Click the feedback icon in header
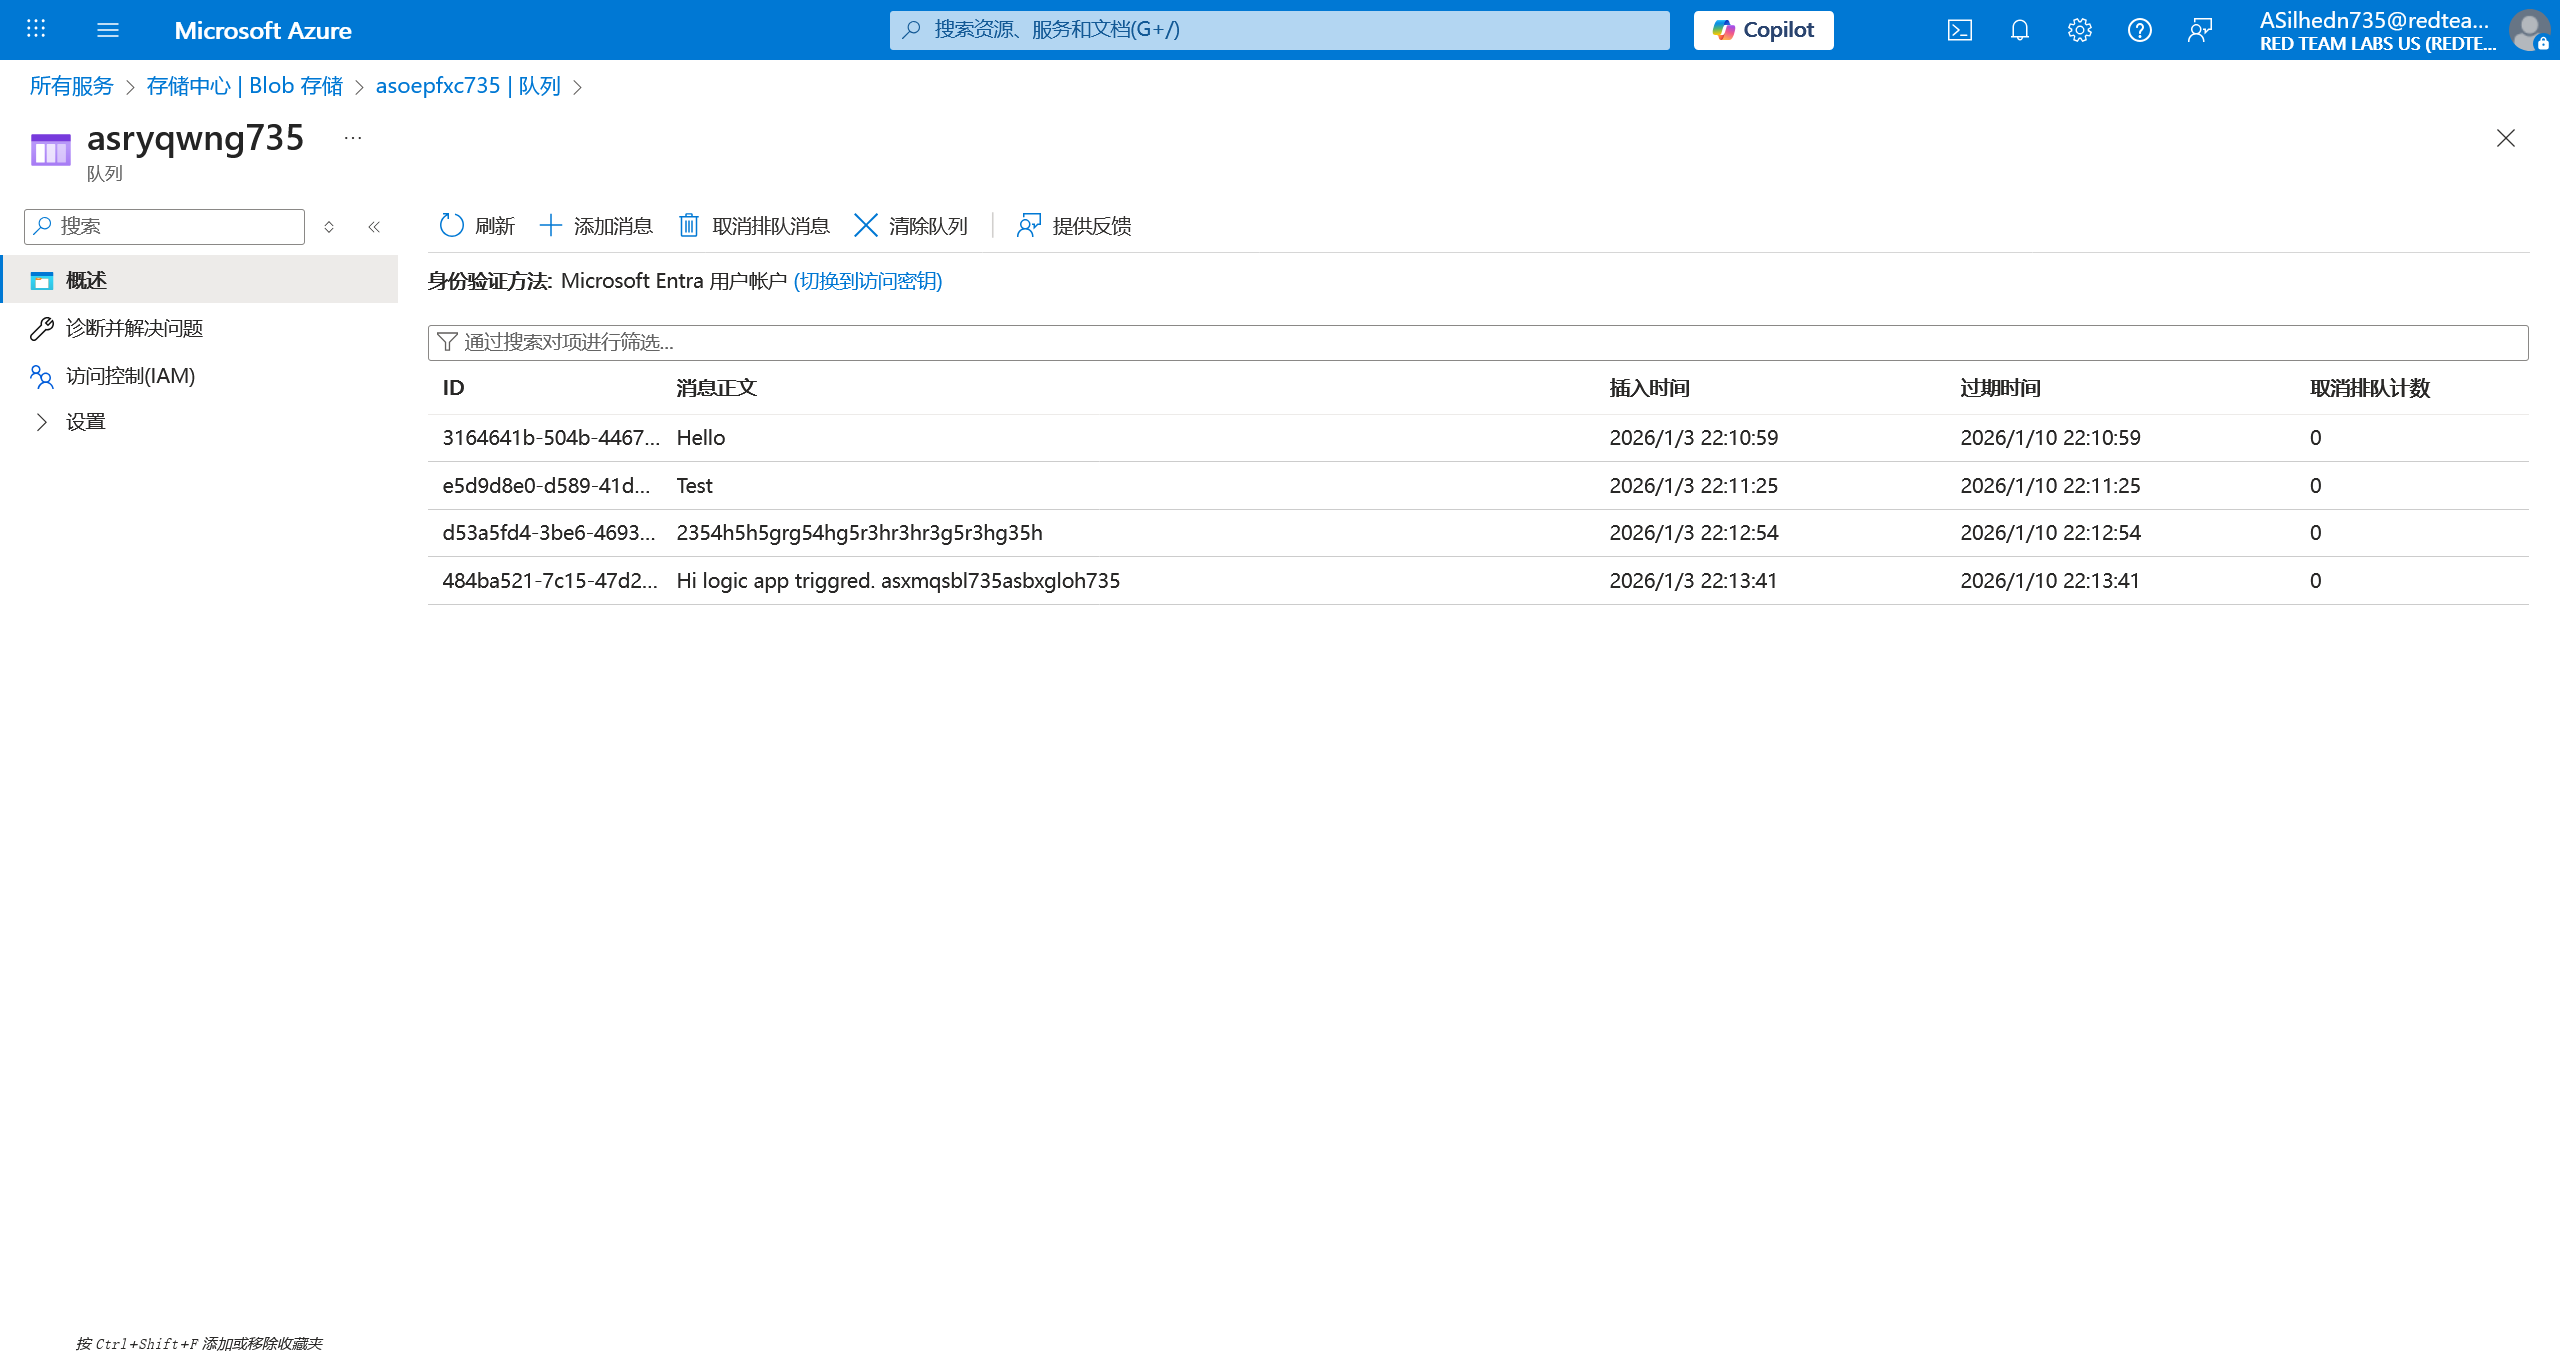Image resolution: width=2560 pixels, height=1359 pixels. [2199, 30]
